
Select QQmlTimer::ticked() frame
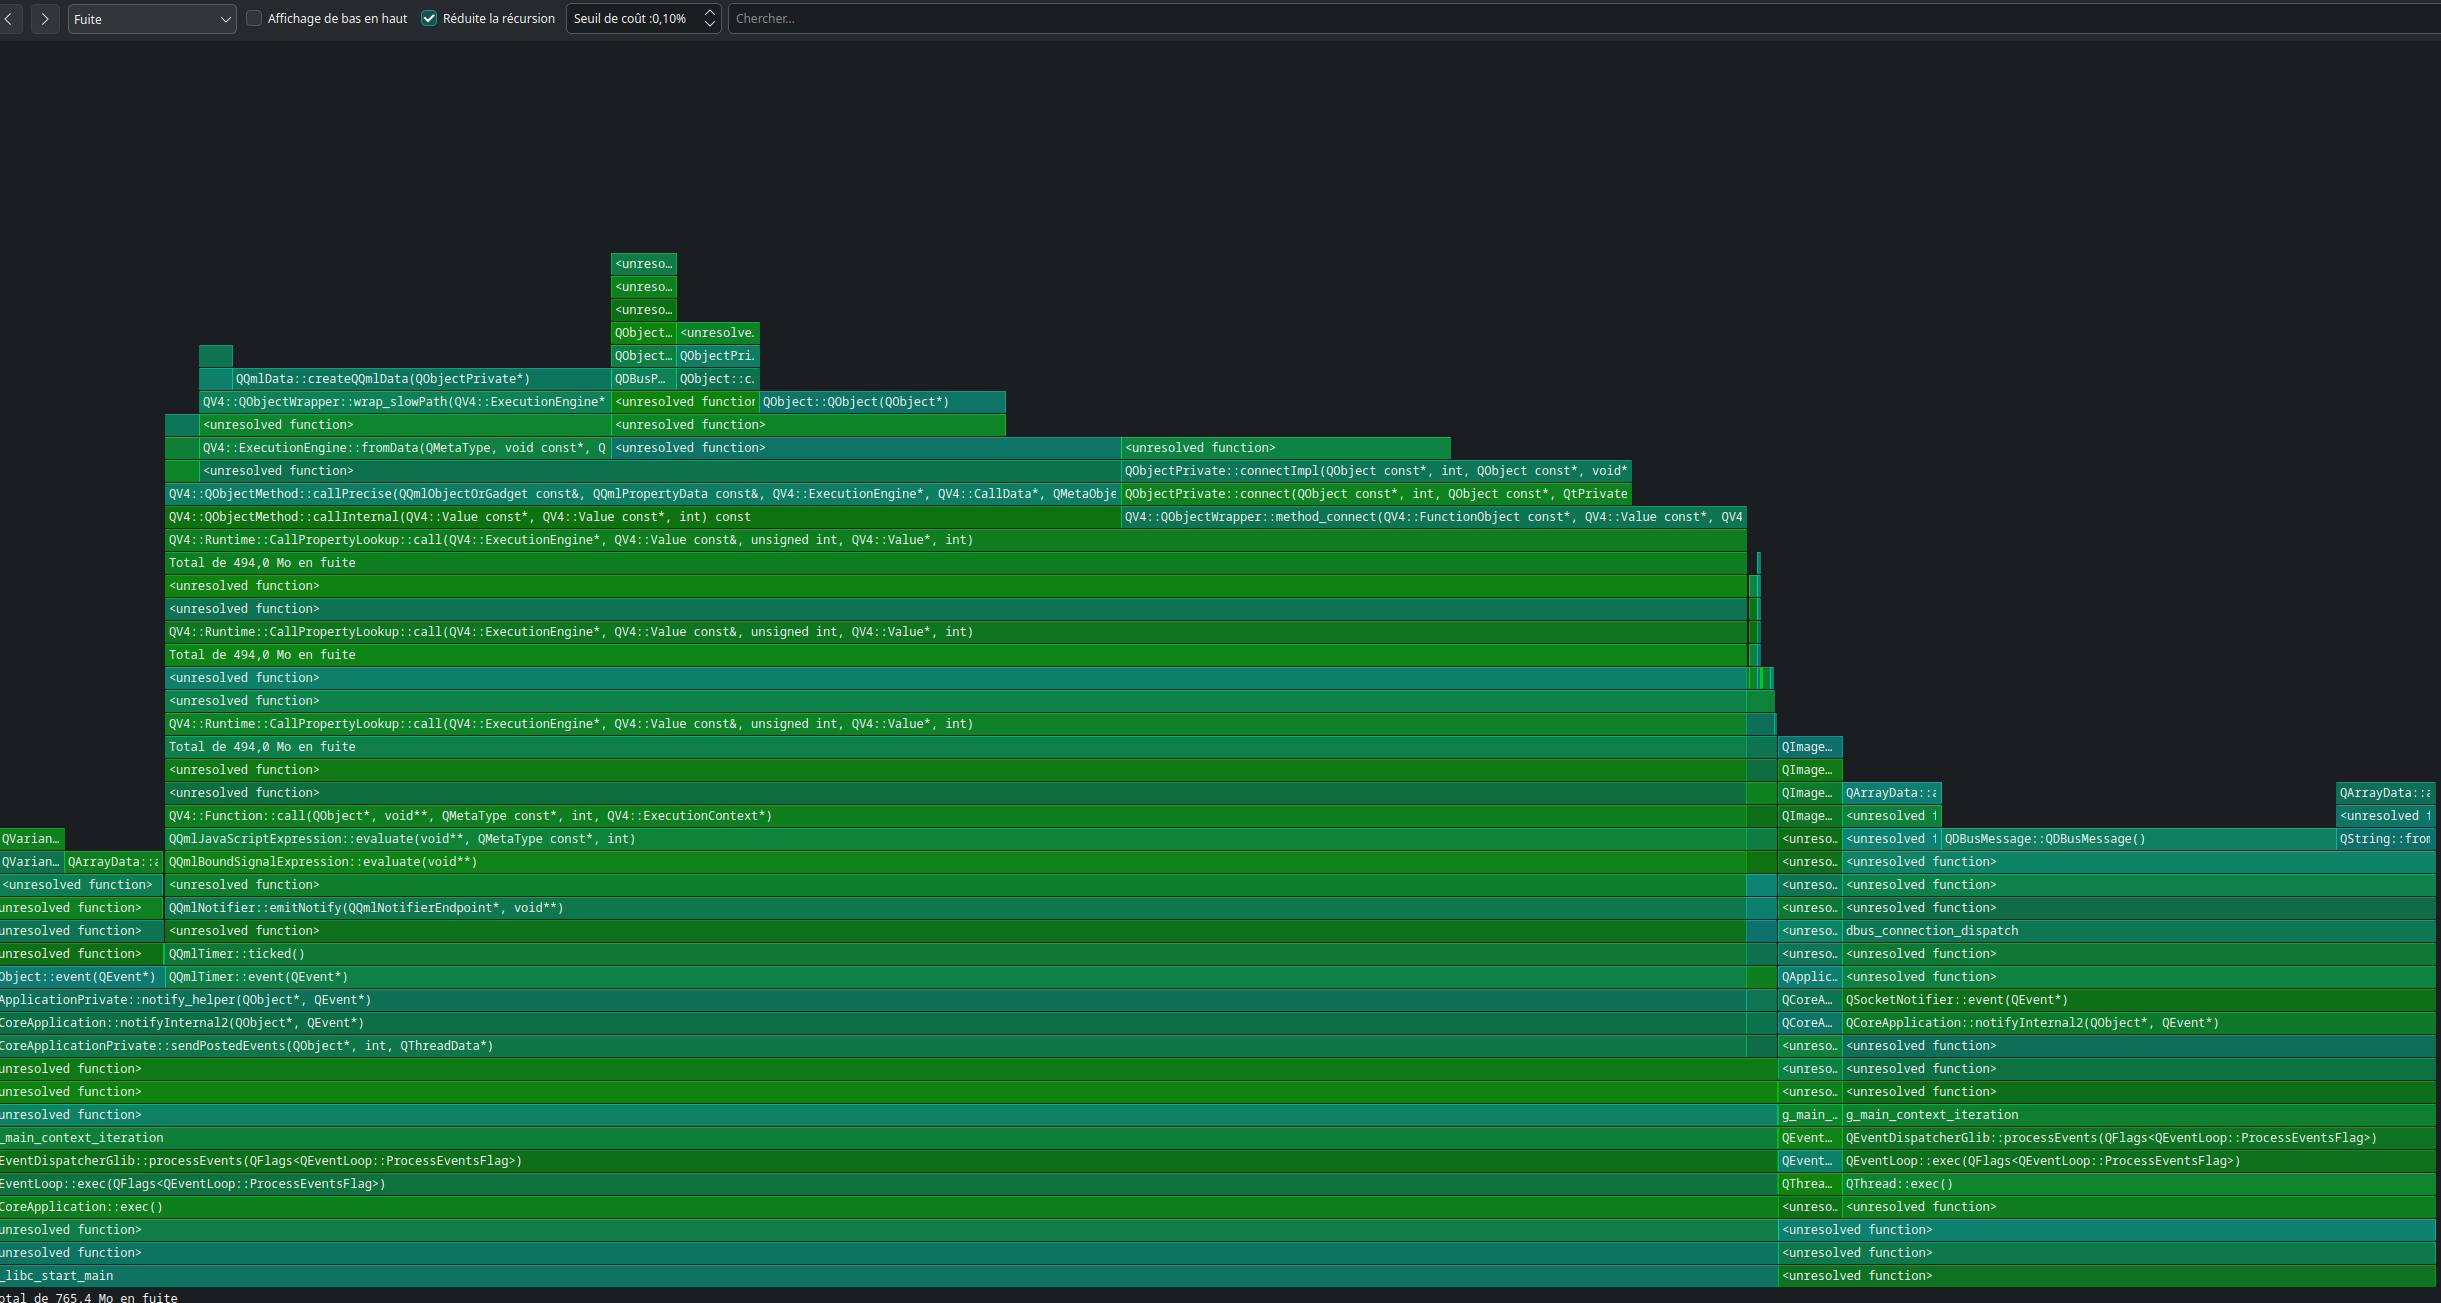956,954
